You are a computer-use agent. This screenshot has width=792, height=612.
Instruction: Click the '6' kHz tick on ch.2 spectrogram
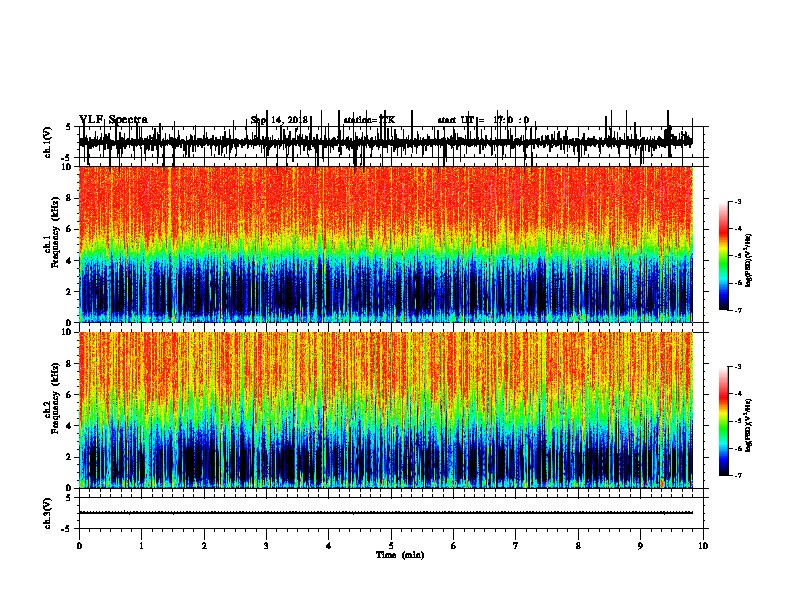click(x=70, y=394)
